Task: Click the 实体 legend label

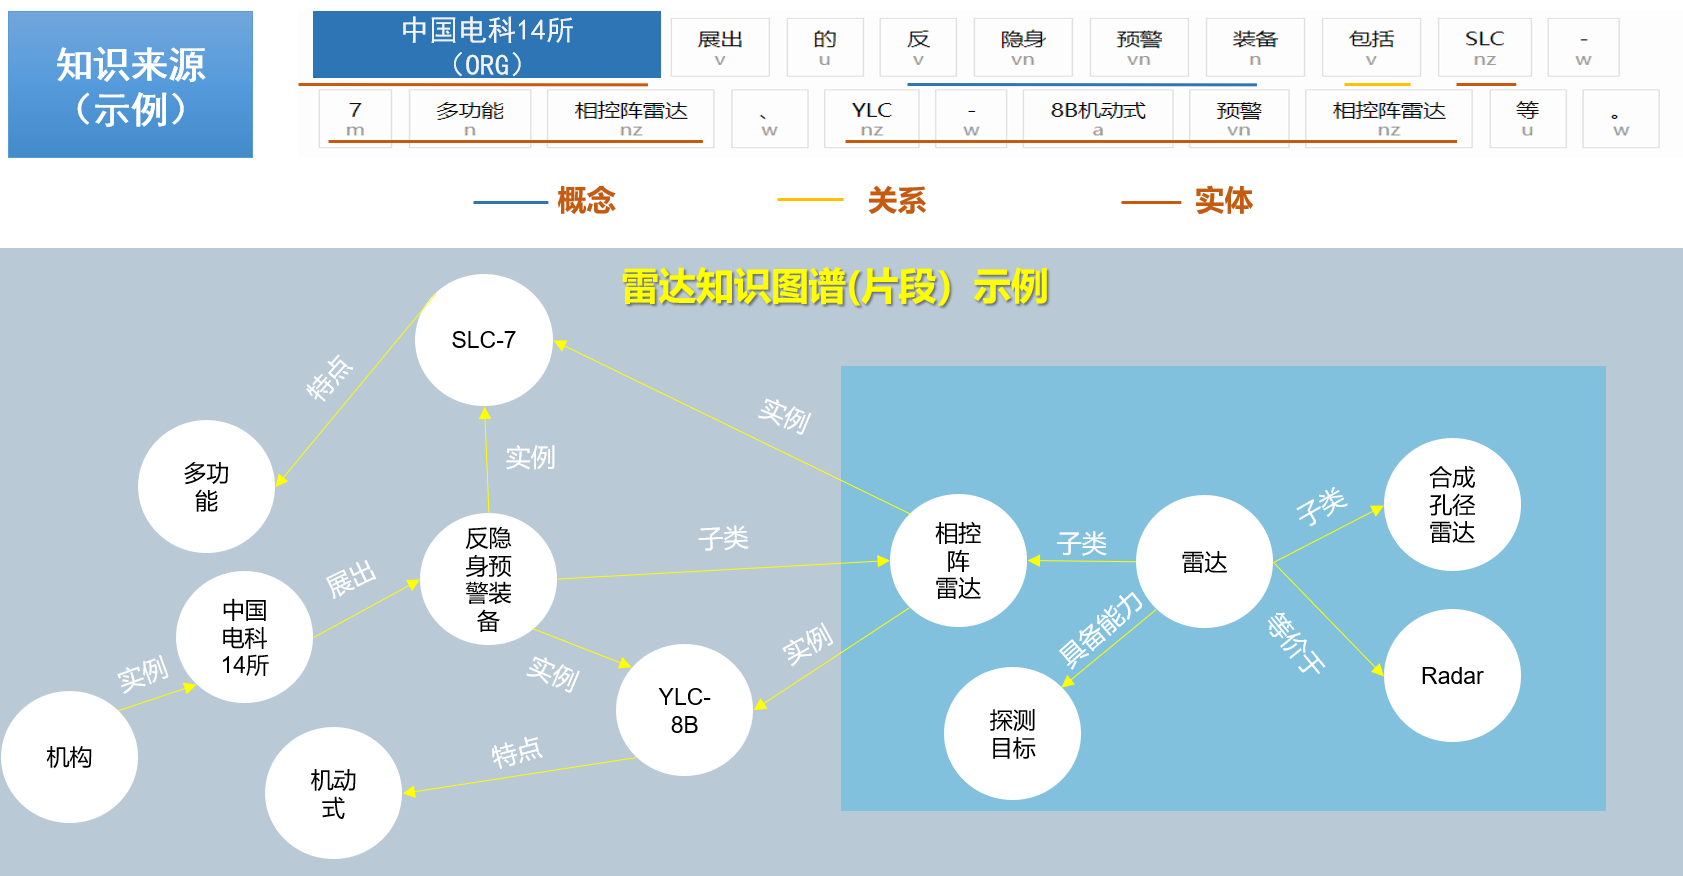Action: pos(1224,201)
